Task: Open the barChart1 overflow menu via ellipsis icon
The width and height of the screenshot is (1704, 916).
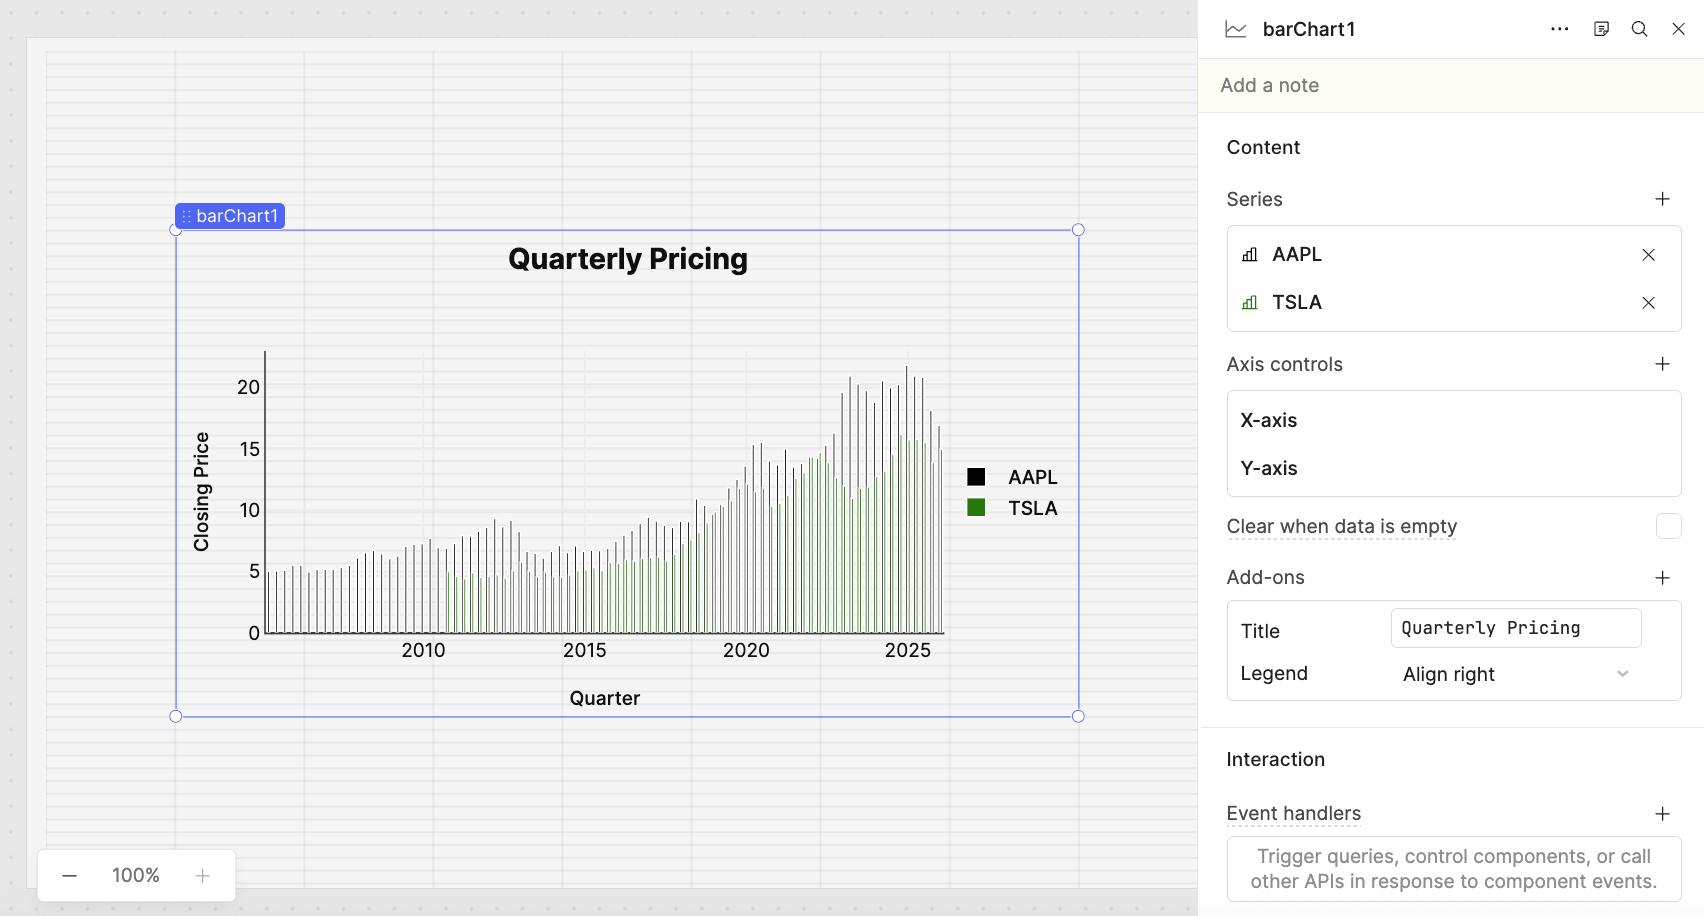Action: tap(1559, 29)
